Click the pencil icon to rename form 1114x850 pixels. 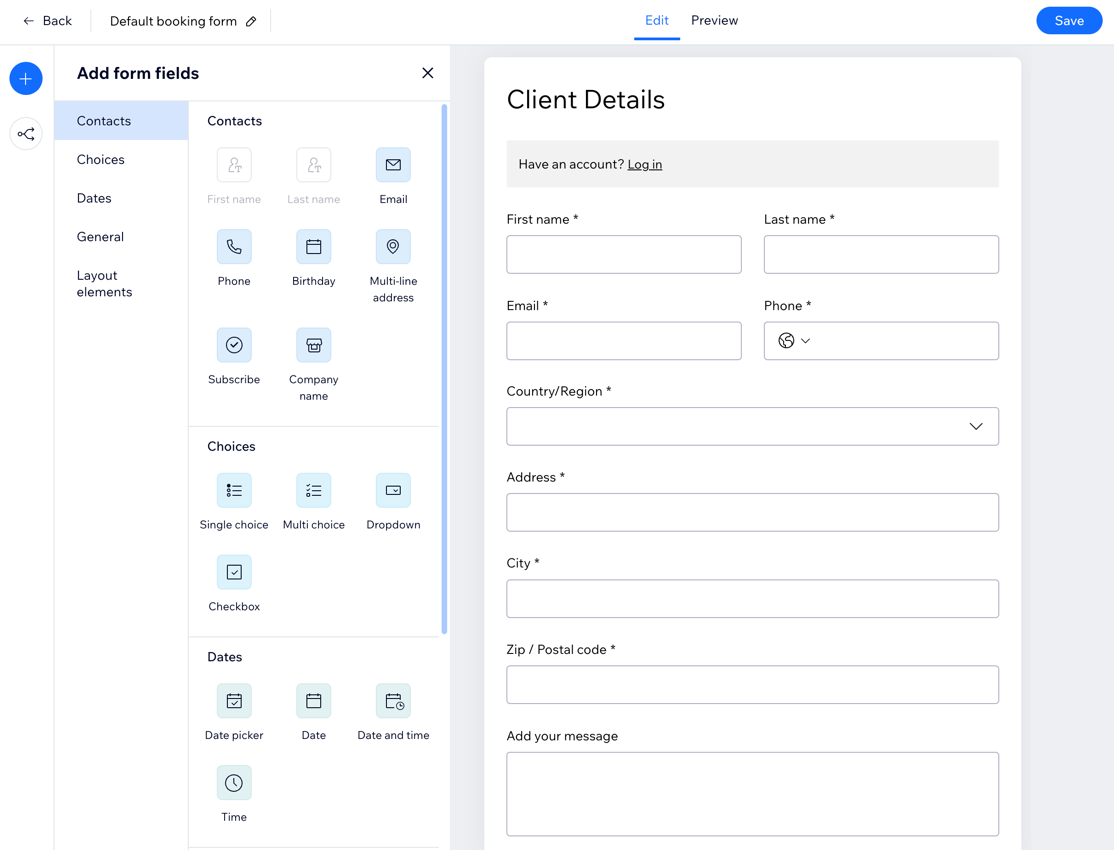click(251, 21)
